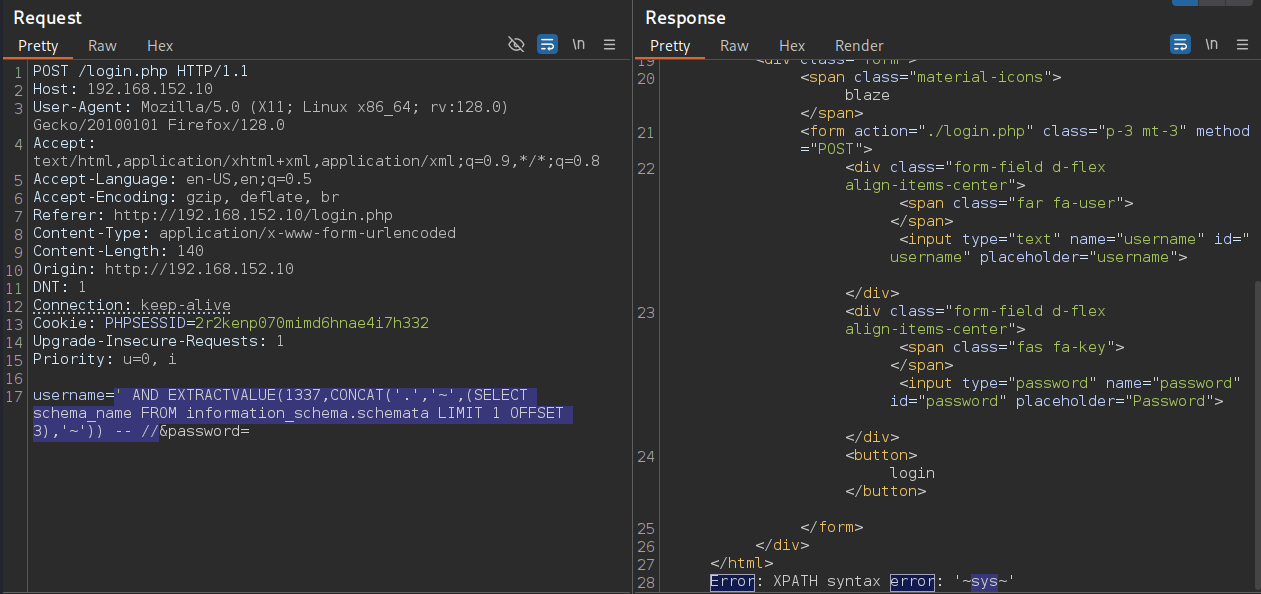The width and height of the screenshot is (1261, 594).
Task: Click the 'Host: 192.168.152.10' header line
Action: [x=122, y=89]
